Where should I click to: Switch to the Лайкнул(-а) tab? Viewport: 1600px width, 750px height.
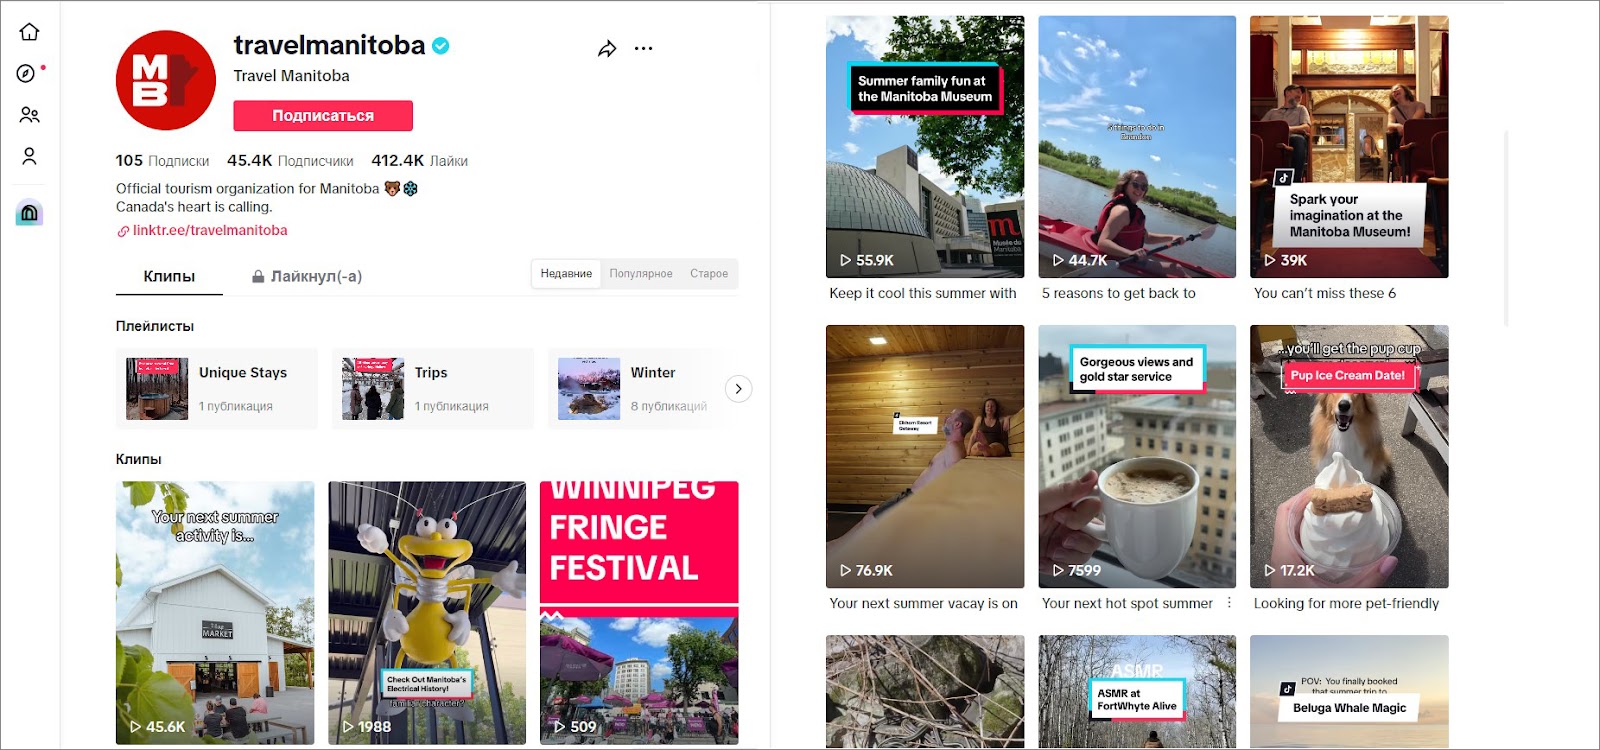(307, 276)
